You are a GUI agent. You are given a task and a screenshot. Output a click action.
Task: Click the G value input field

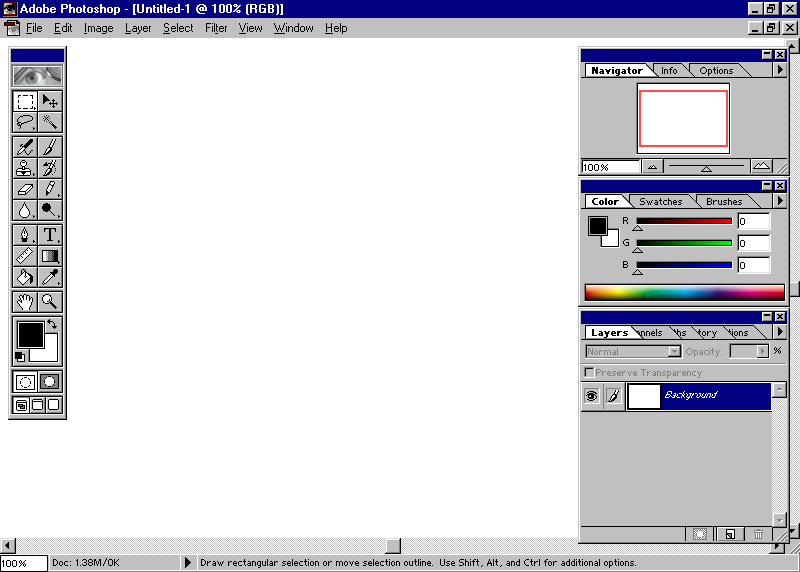pos(753,243)
